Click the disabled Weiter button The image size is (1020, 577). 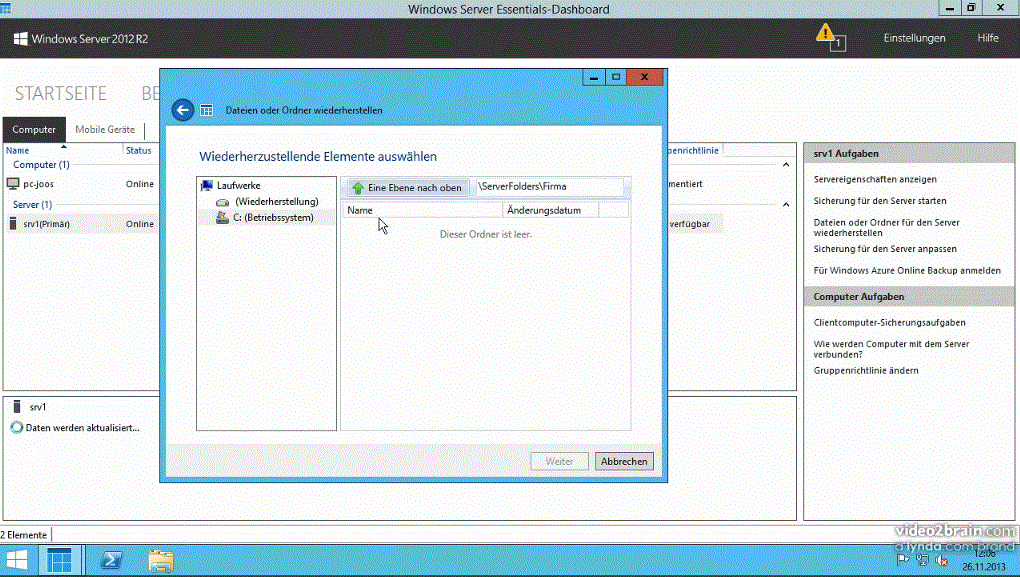tap(559, 461)
